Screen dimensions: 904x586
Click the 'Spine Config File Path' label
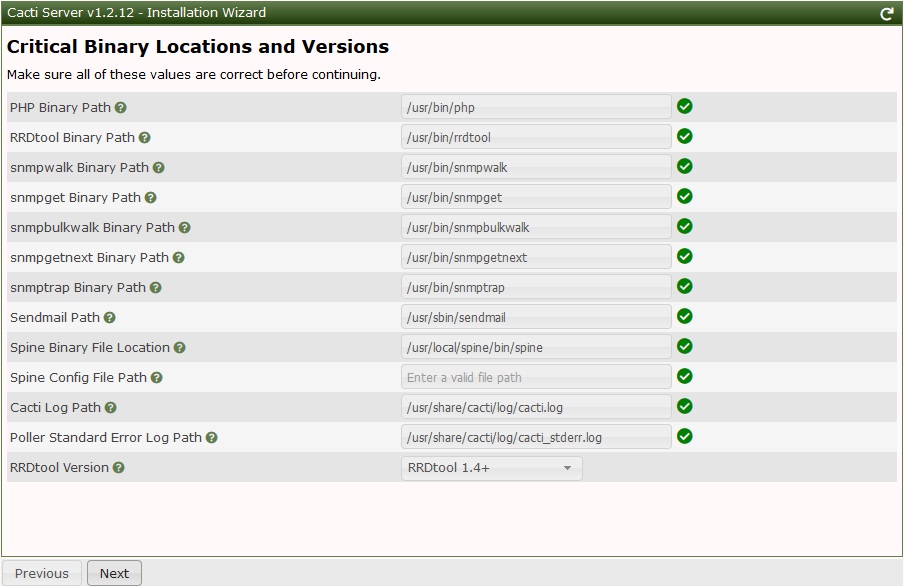[78, 378]
